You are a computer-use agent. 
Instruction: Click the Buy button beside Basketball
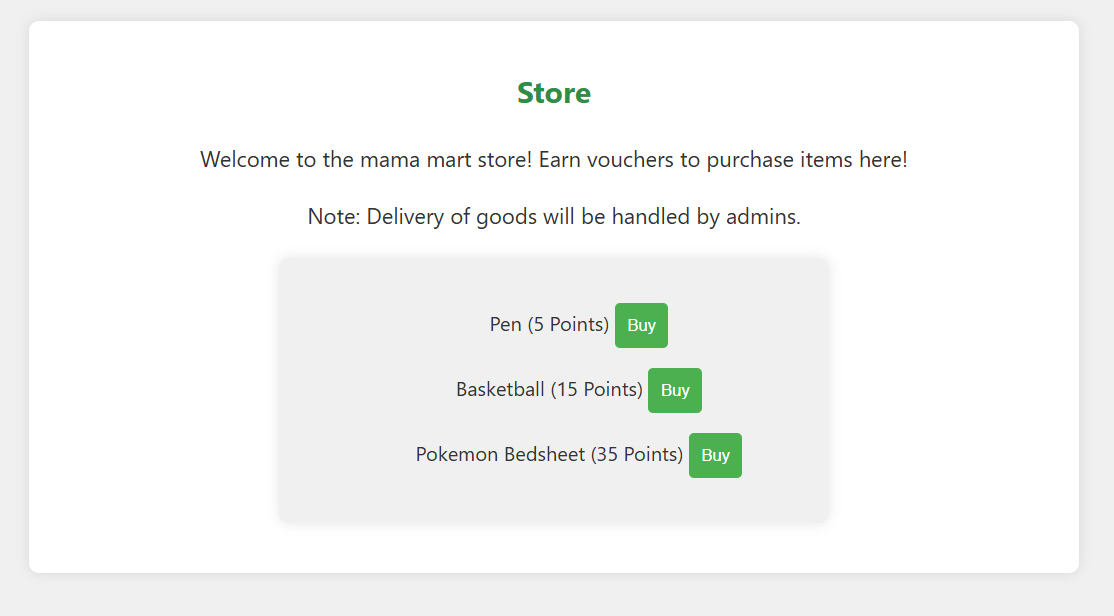pyautogui.click(x=675, y=390)
